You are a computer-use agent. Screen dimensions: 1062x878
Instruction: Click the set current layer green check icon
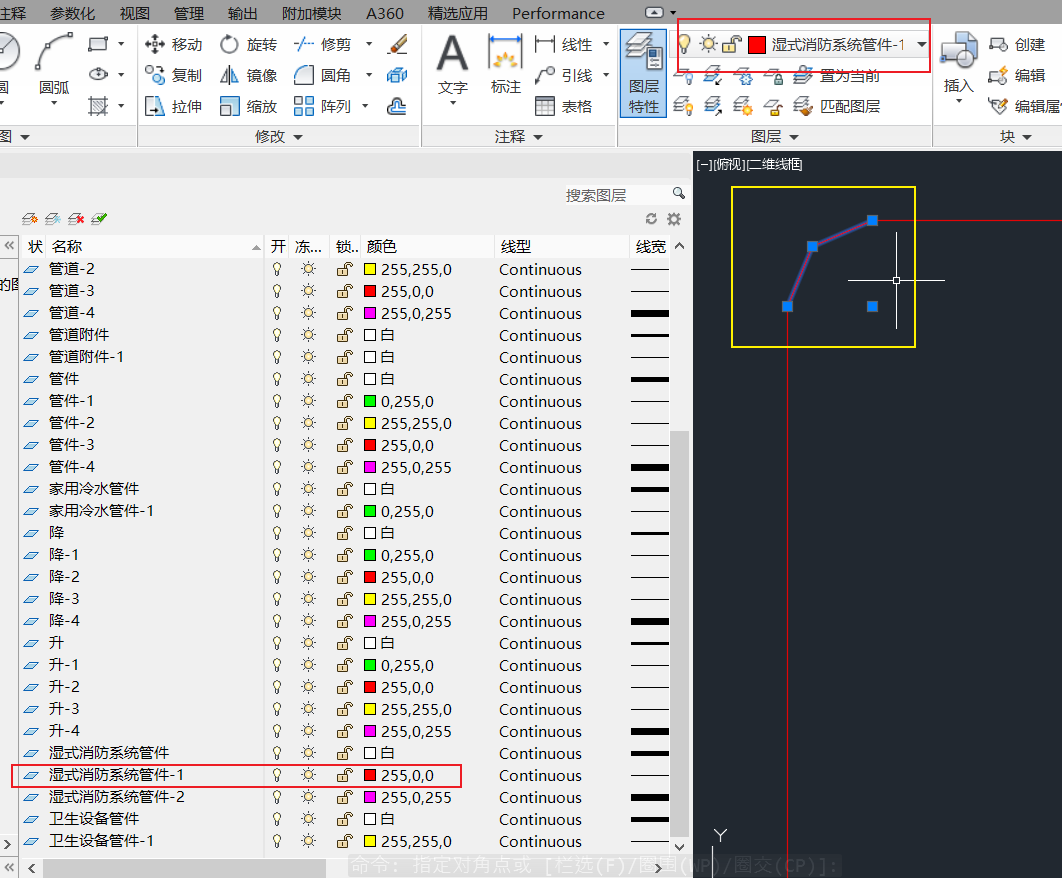click(x=99, y=219)
